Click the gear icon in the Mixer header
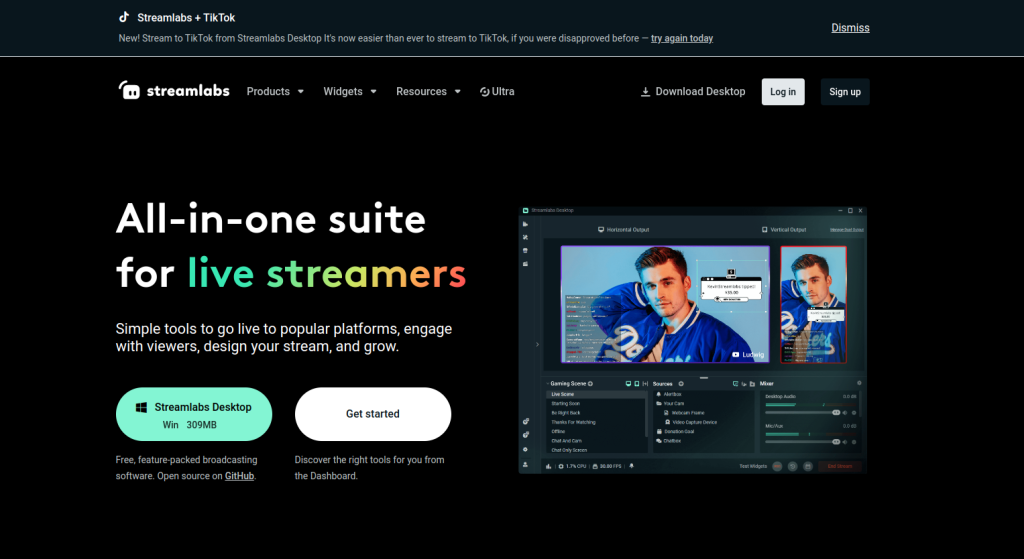 tap(859, 384)
